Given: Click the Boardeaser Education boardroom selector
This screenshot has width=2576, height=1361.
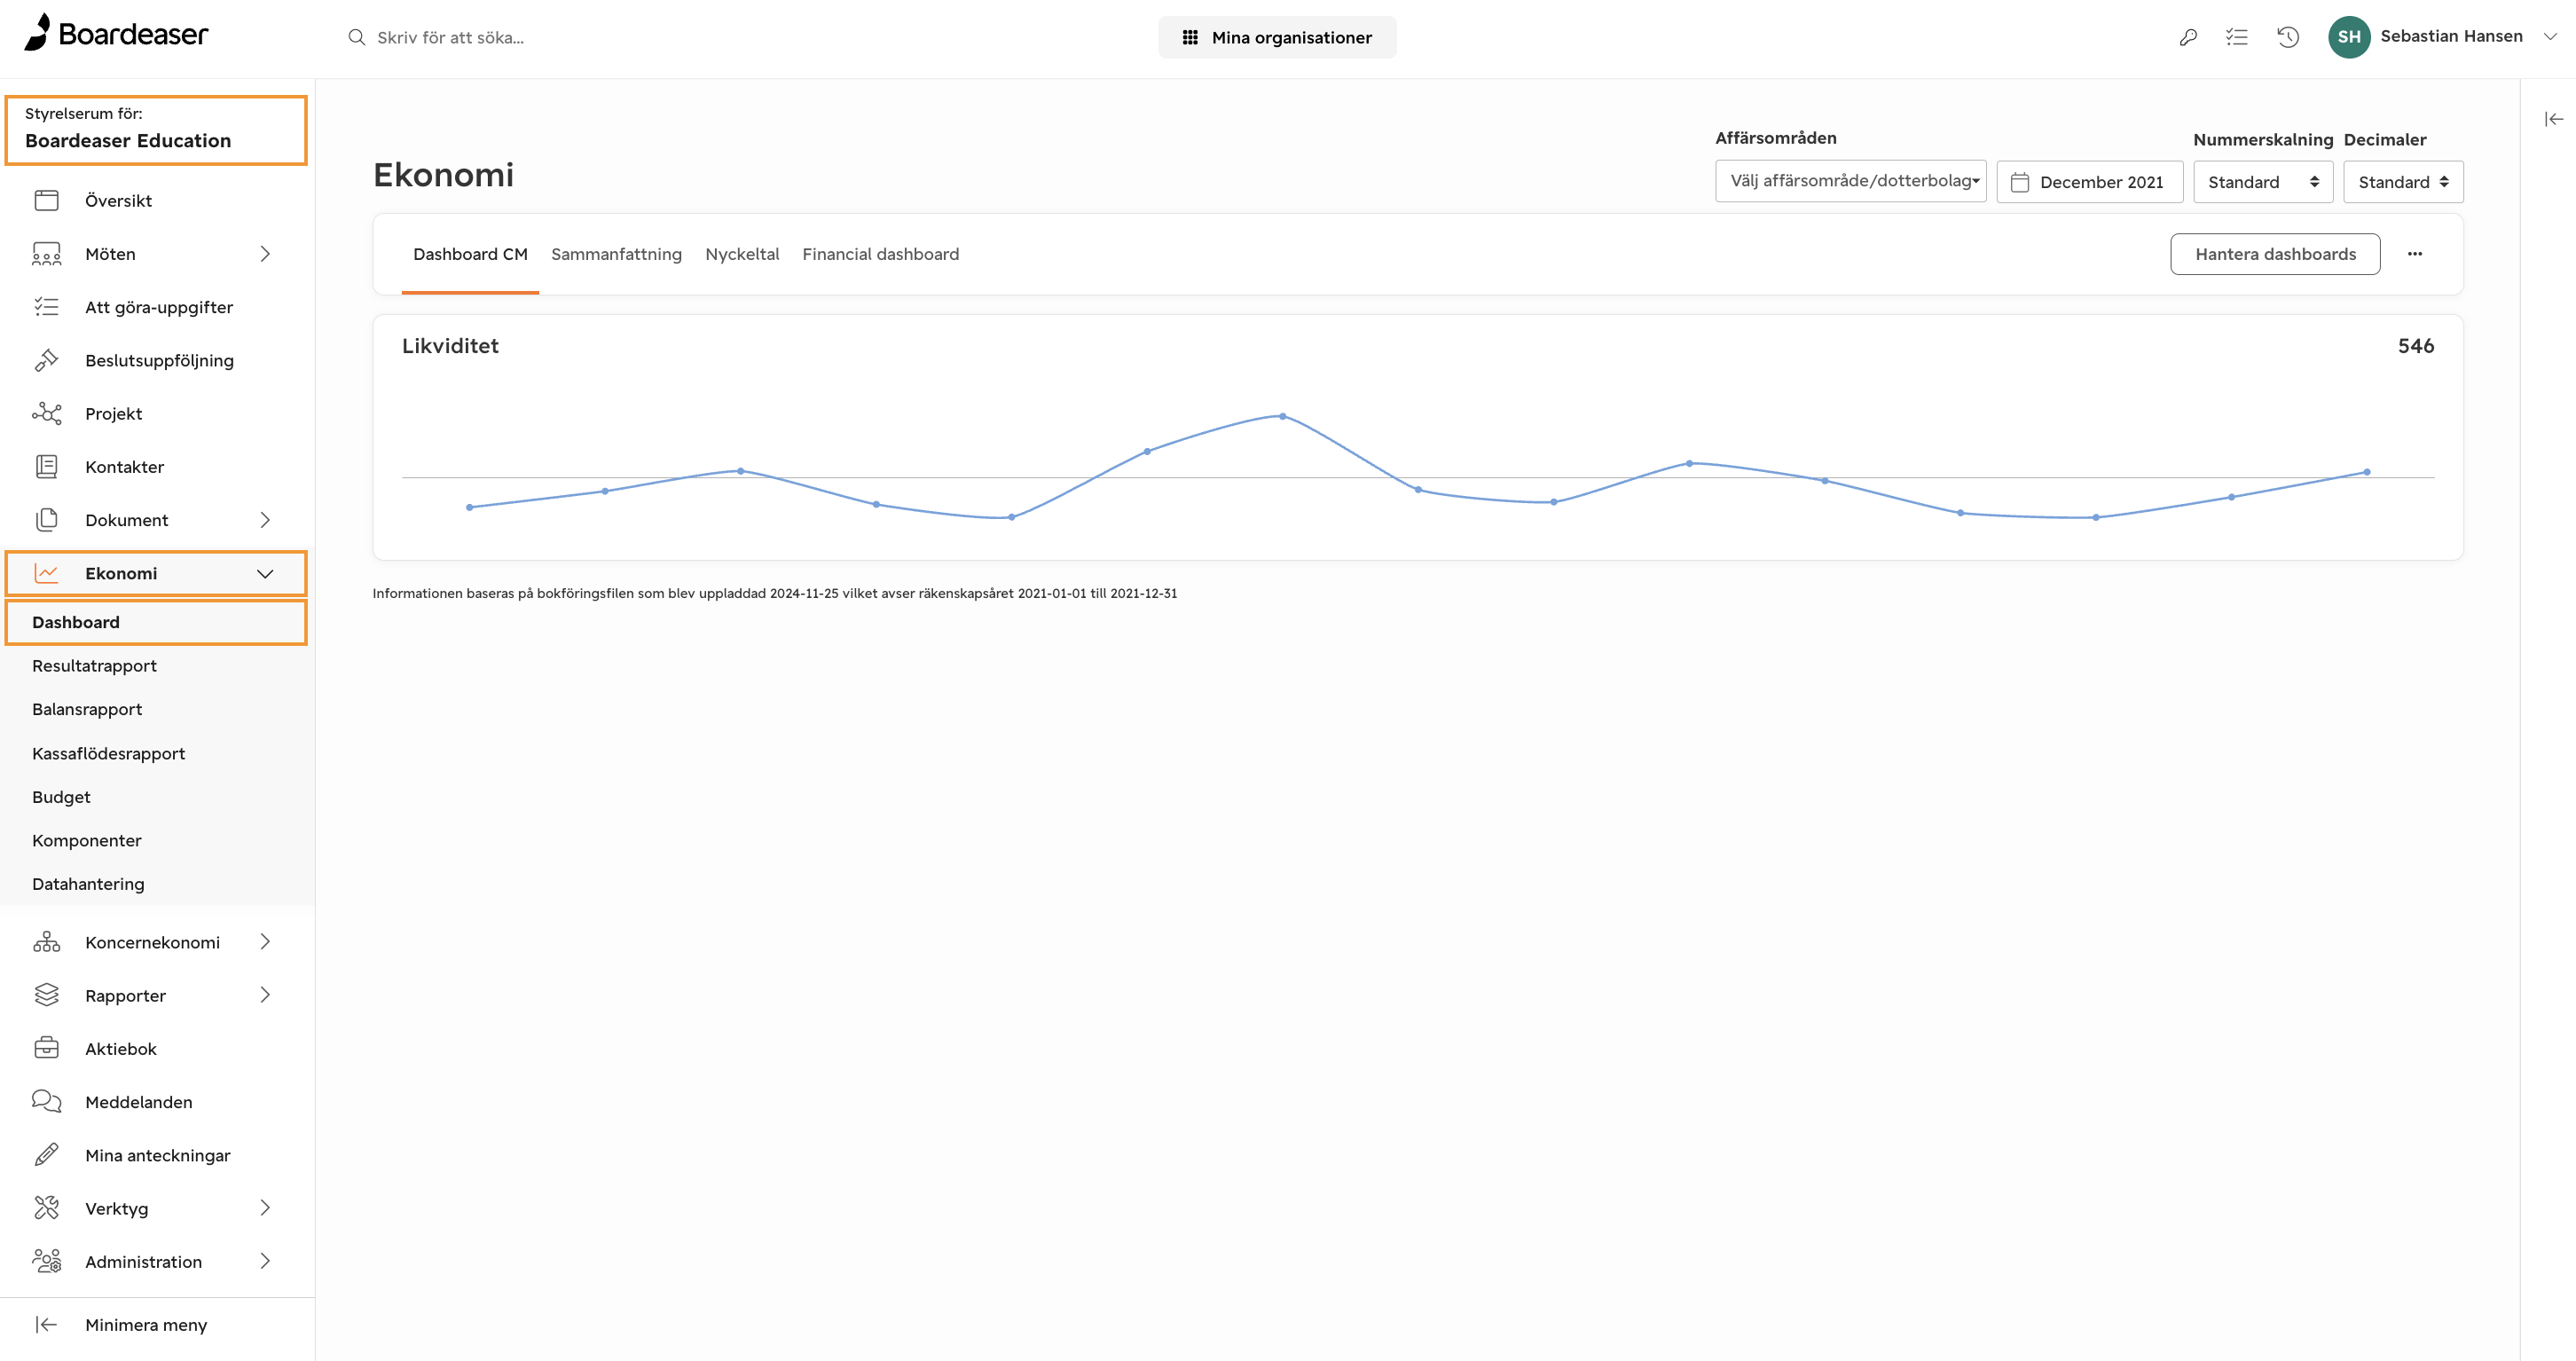Looking at the screenshot, I should (156, 130).
